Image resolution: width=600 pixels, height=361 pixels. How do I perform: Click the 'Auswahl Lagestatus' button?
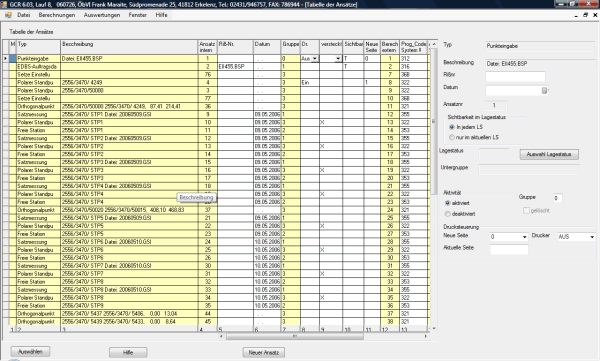(549, 154)
